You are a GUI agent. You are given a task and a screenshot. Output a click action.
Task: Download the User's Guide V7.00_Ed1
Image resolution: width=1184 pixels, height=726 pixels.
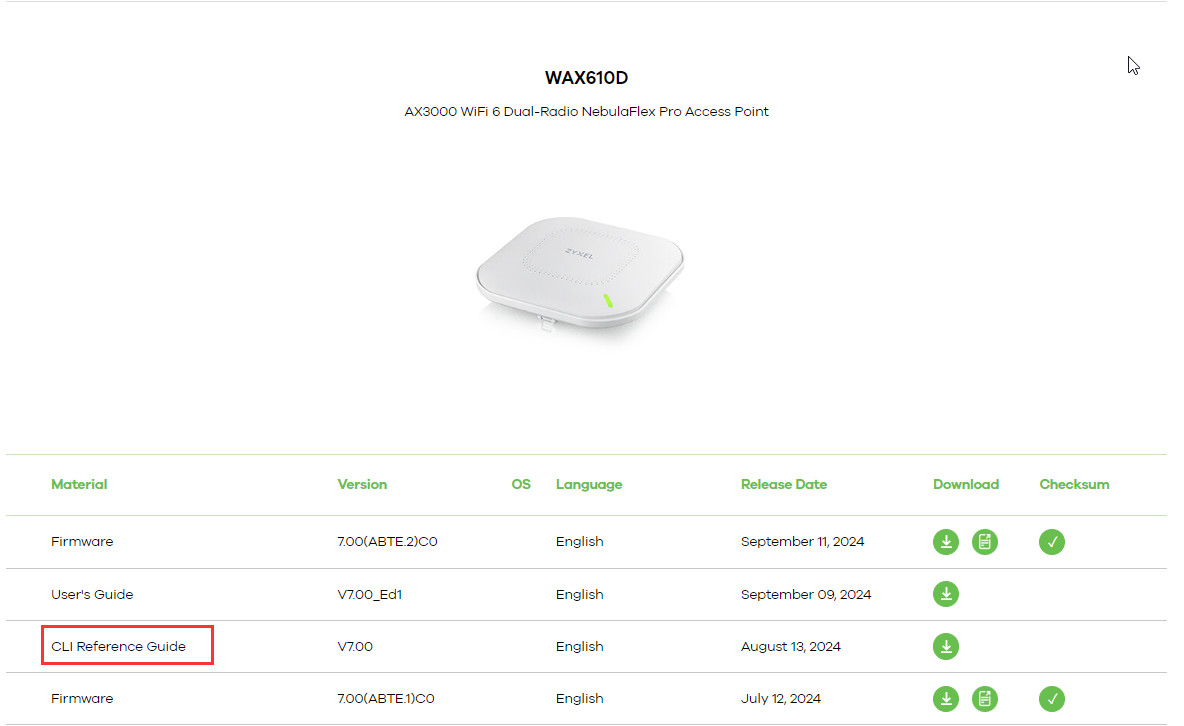point(946,594)
